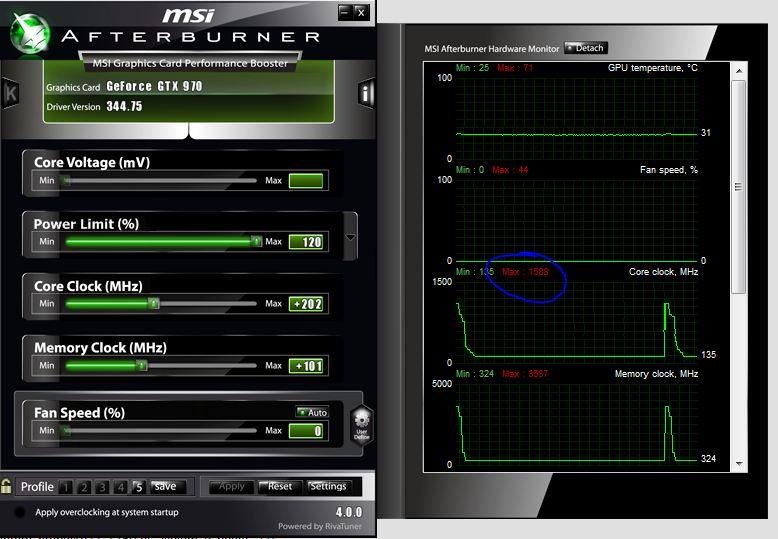Click the Power Limit slider handle
This screenshot has height=539, width=778.
[256, 242]
